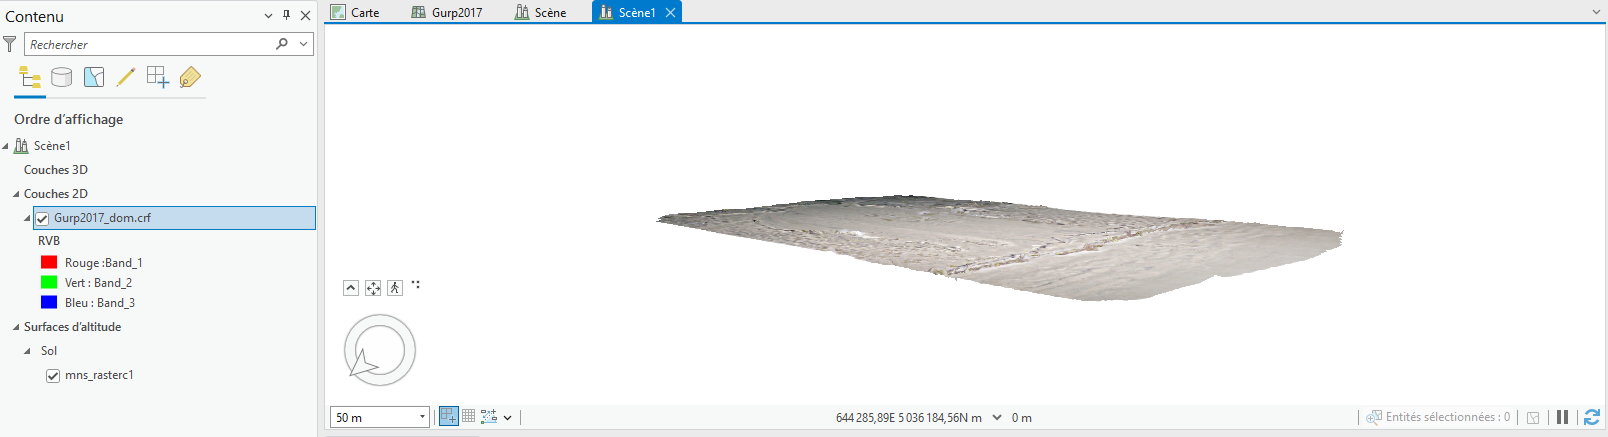Toggle mns_rasterc1 elevation surface checkbox
Viewport: 1608px width, 437px height.
pyautogui.click(x=53, y=376)
